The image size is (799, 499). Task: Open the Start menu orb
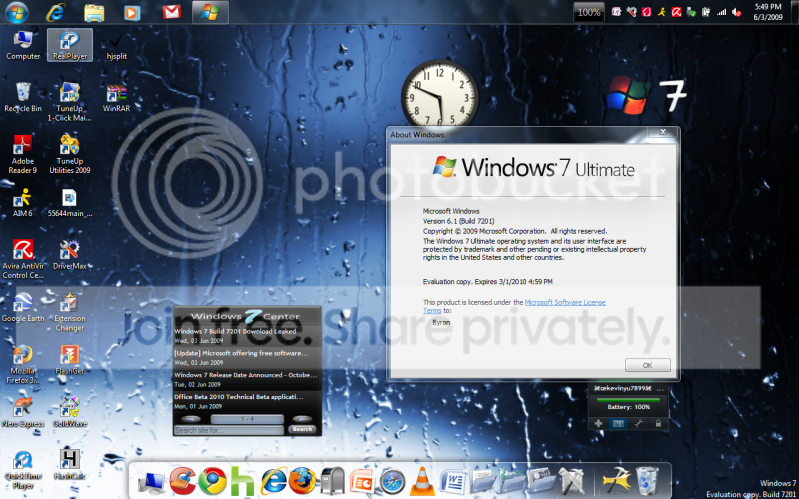[x=17, y=12]
